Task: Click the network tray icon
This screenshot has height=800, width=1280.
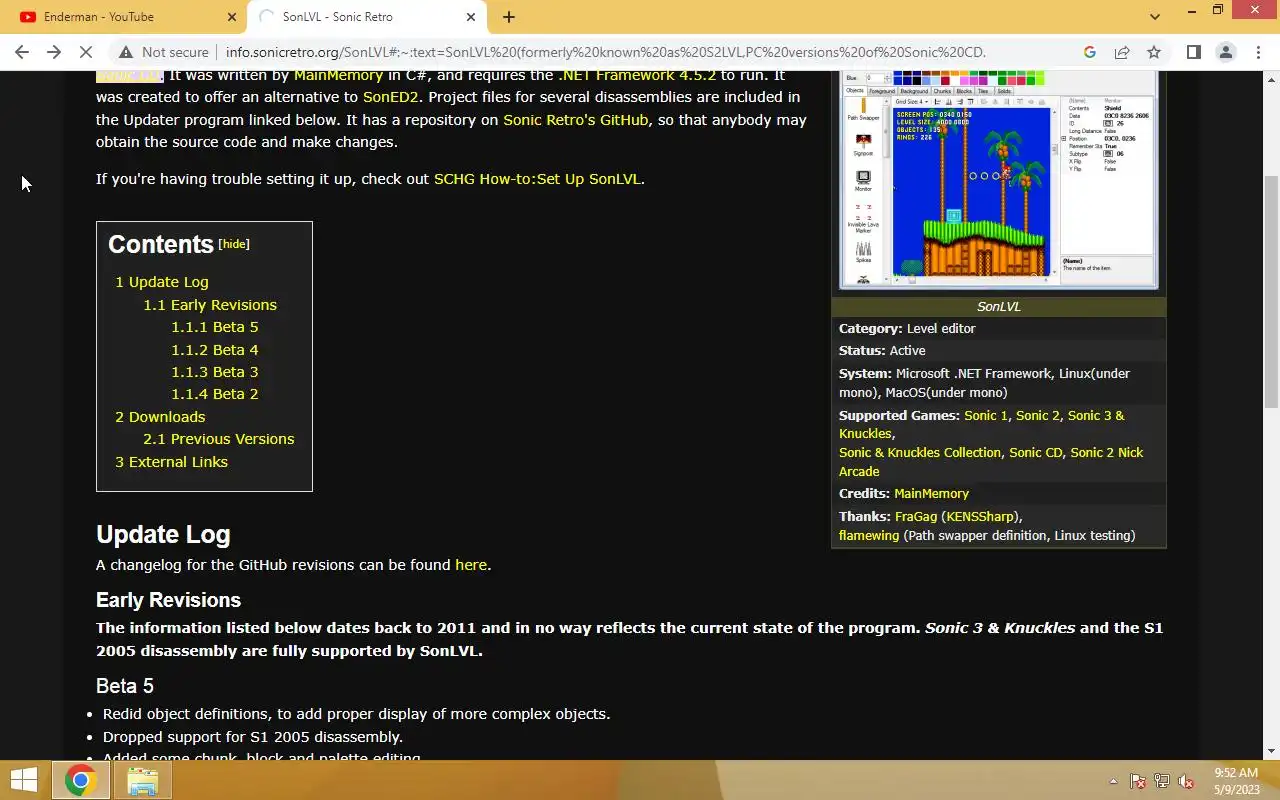Action: [x=1162, y=781]
